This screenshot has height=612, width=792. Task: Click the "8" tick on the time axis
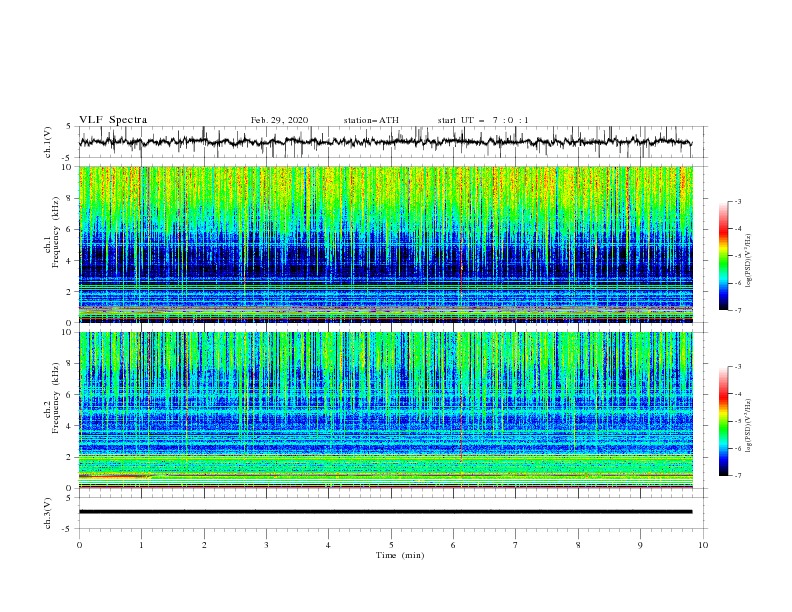point(578,545)
